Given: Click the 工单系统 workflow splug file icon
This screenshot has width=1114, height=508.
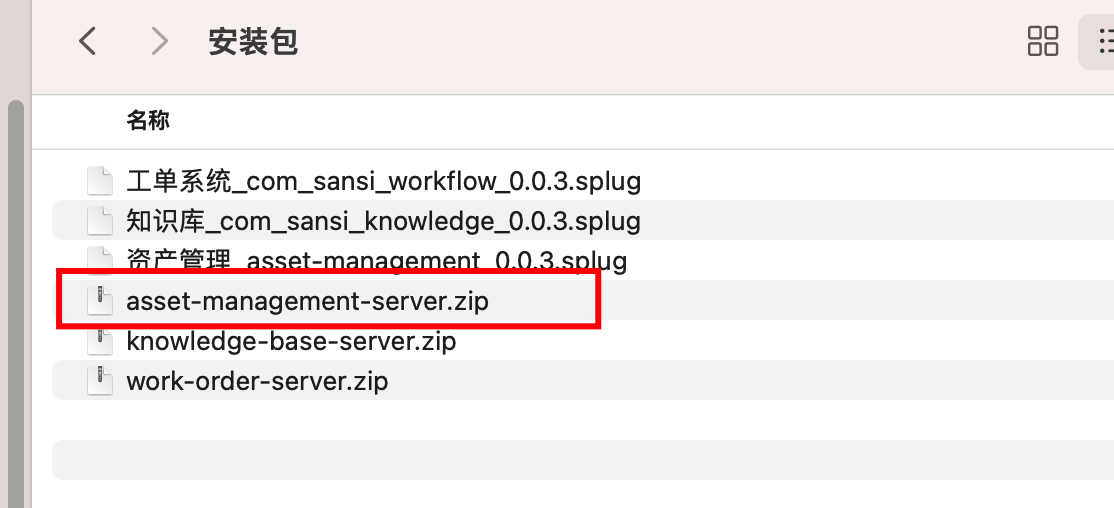Looking at the screenshot, I should 100,181.
